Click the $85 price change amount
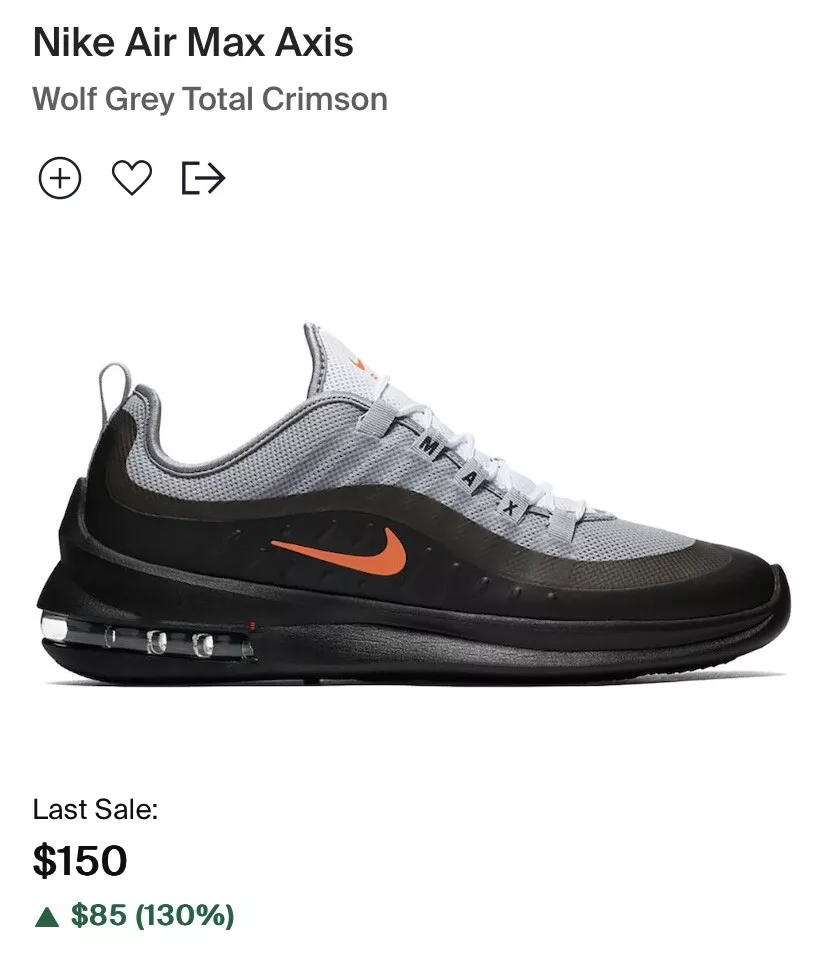Image resolution: width=828 pixels, height=956 pixels. click(99, 915)
